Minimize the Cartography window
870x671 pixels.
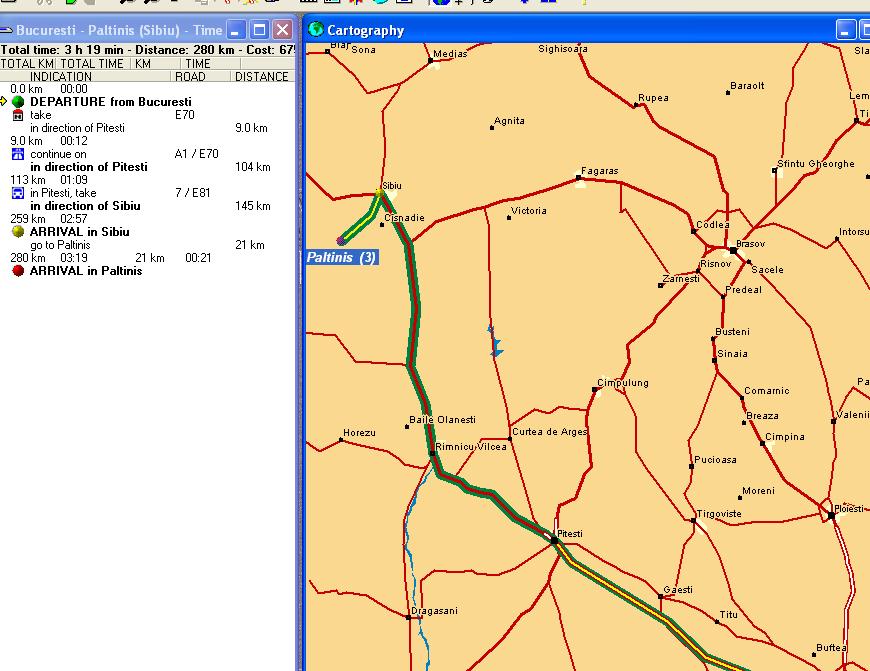click(846, 30)
